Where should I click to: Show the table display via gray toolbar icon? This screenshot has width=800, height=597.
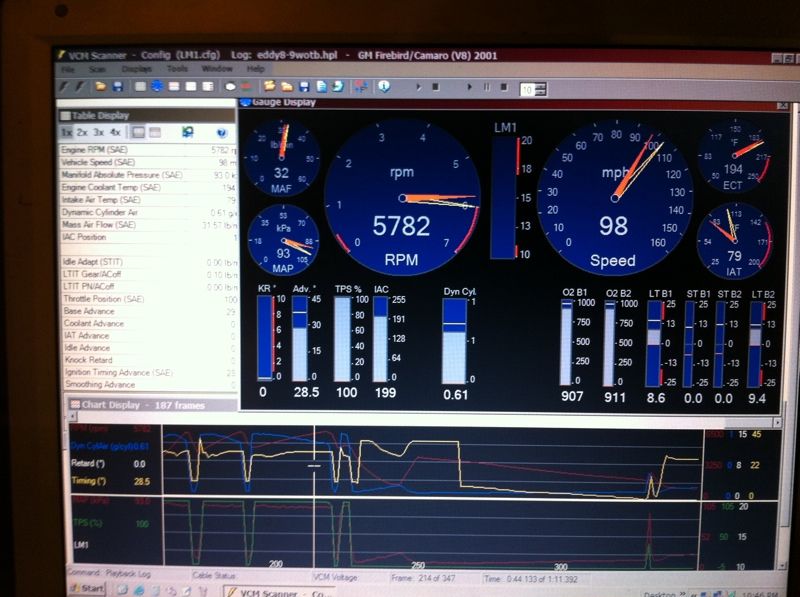[x=140, y=86]
